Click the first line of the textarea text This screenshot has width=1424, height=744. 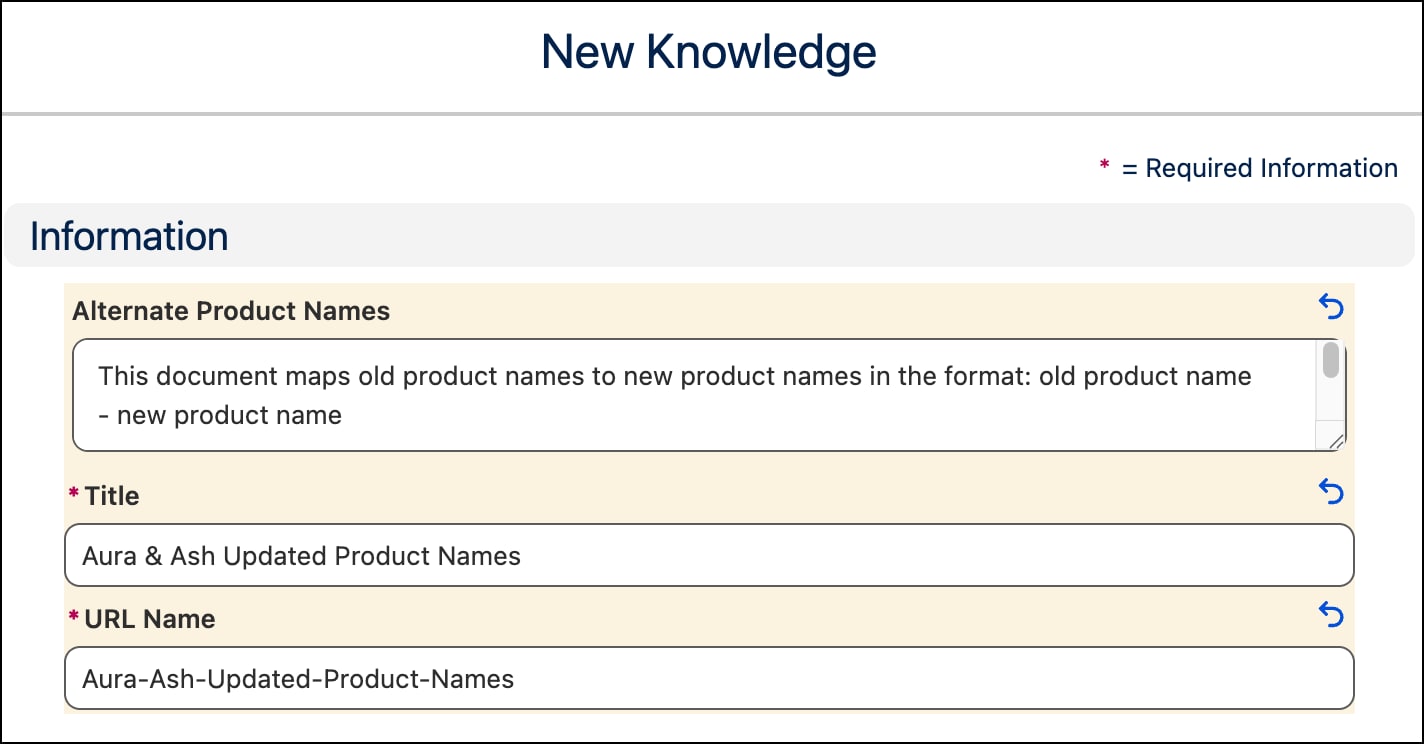[674, 377]
